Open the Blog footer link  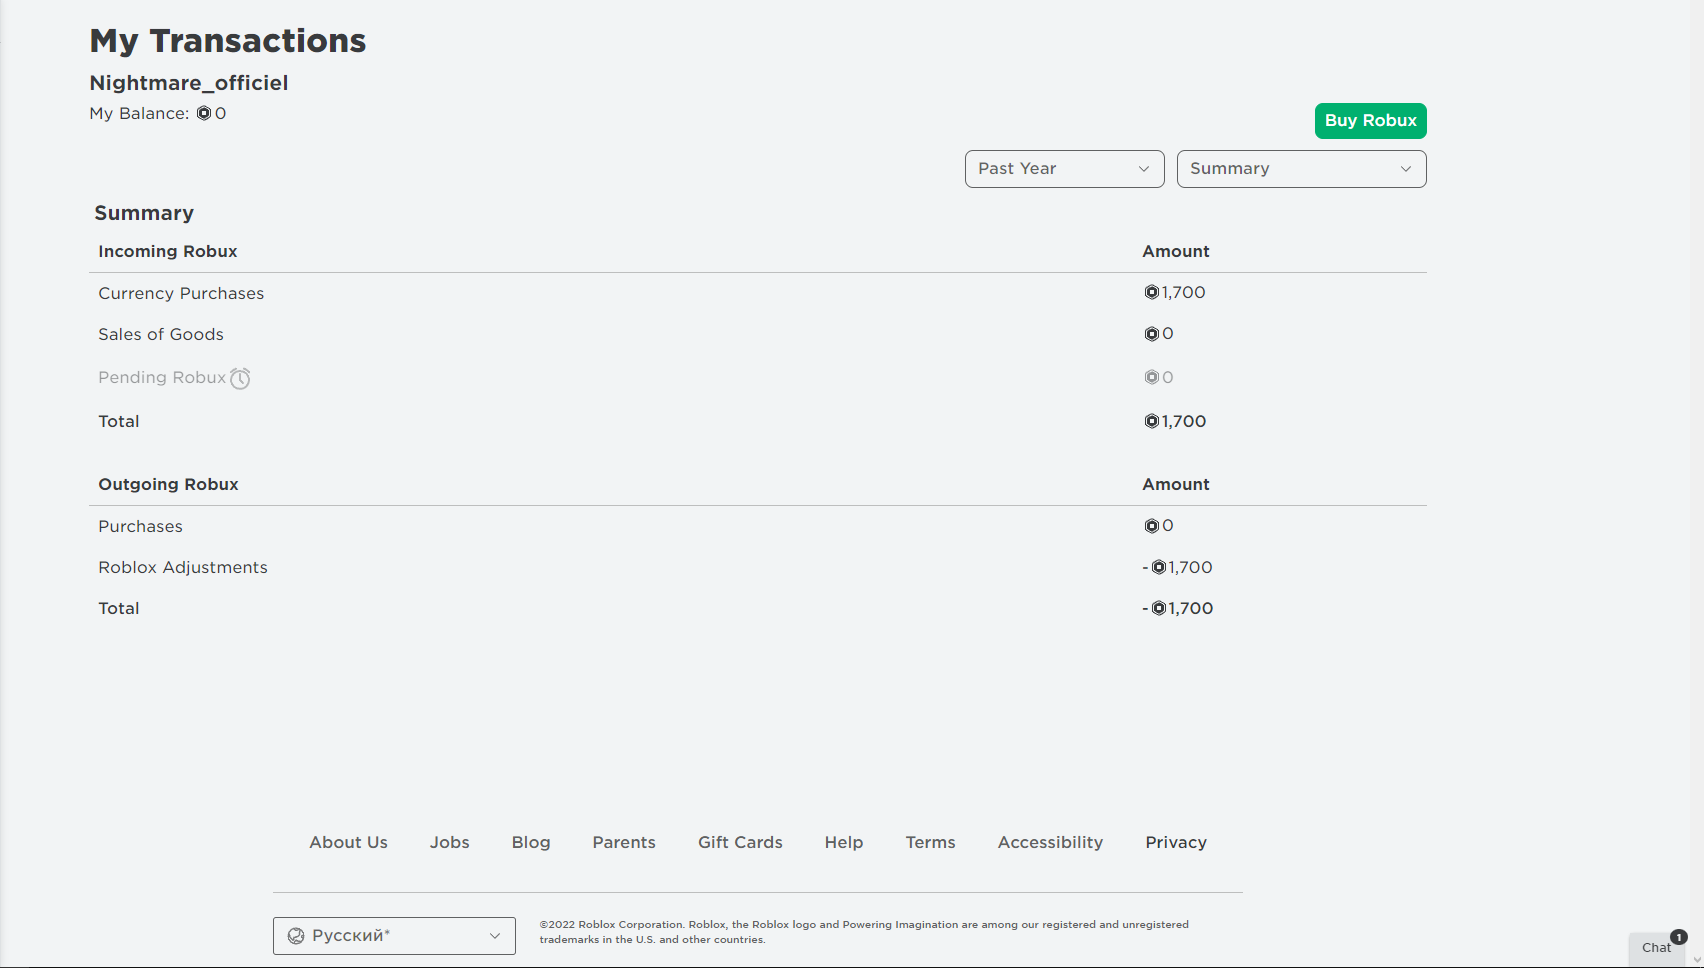pos(531,843)
